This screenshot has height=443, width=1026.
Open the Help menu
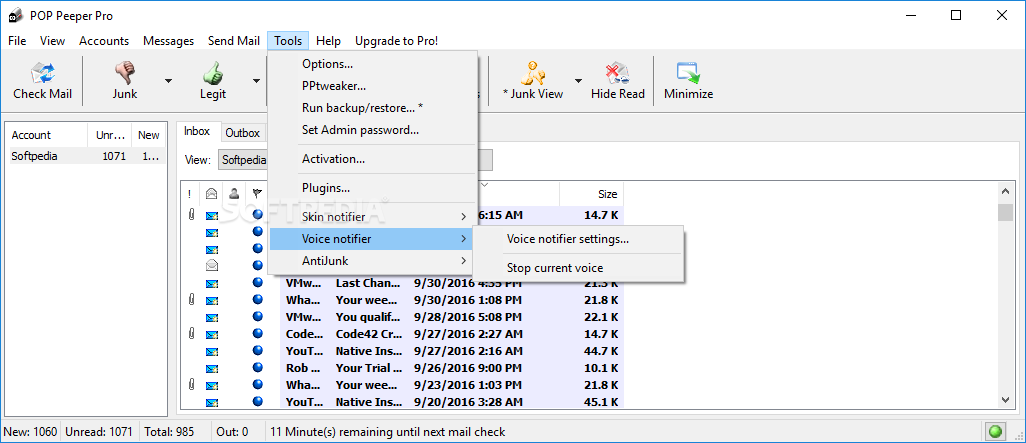click(x=328, y=41)
